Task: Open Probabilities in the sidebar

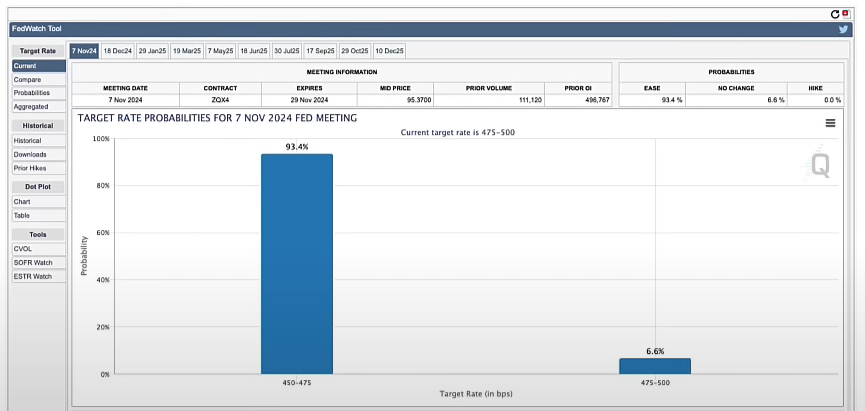Action: [x=39, y=93]
